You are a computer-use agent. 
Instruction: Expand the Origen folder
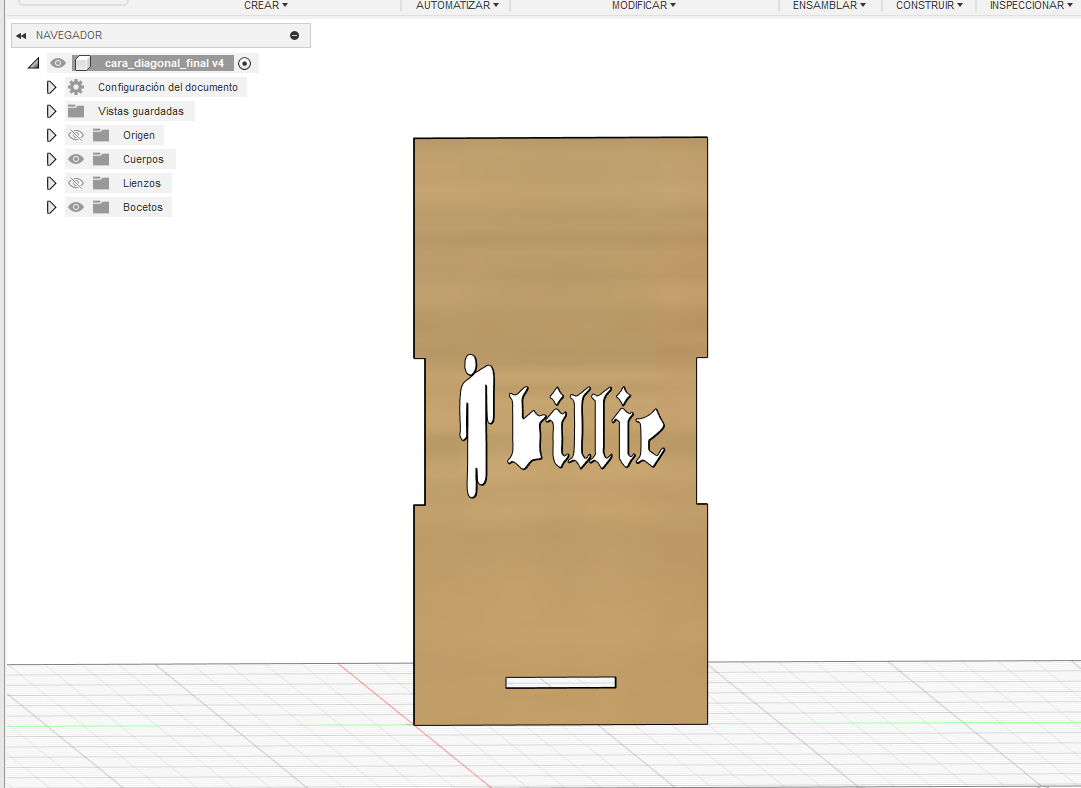tap(51, 135)
